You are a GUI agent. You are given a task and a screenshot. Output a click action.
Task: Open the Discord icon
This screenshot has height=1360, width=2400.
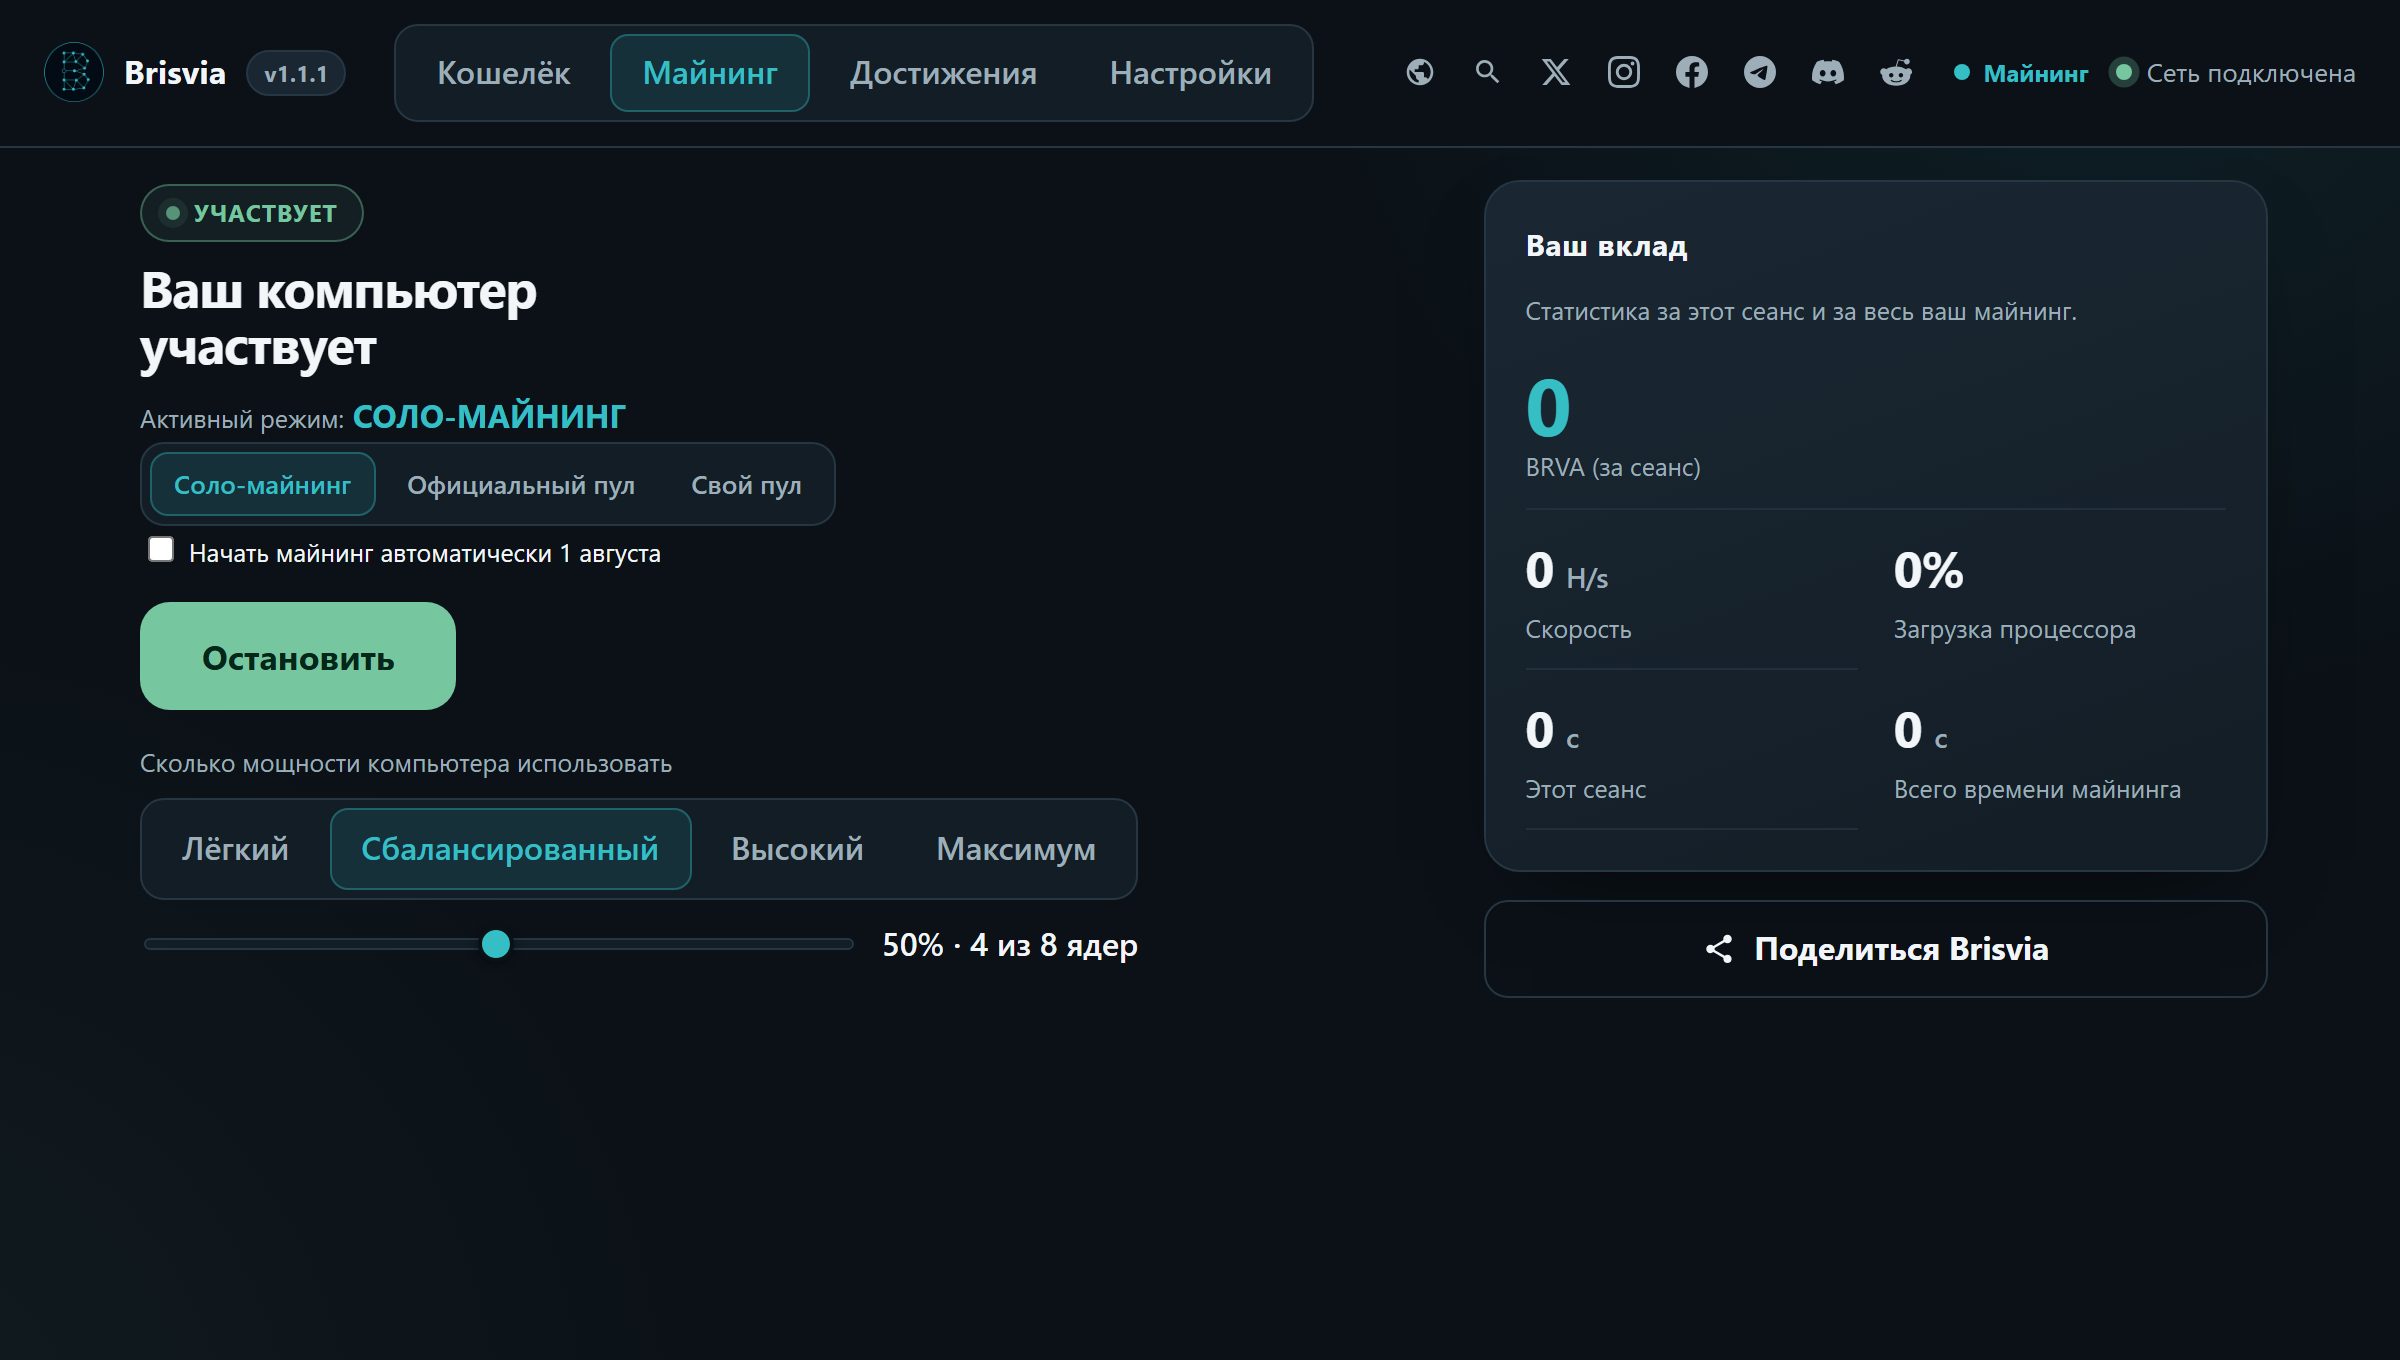point(1827,72)
